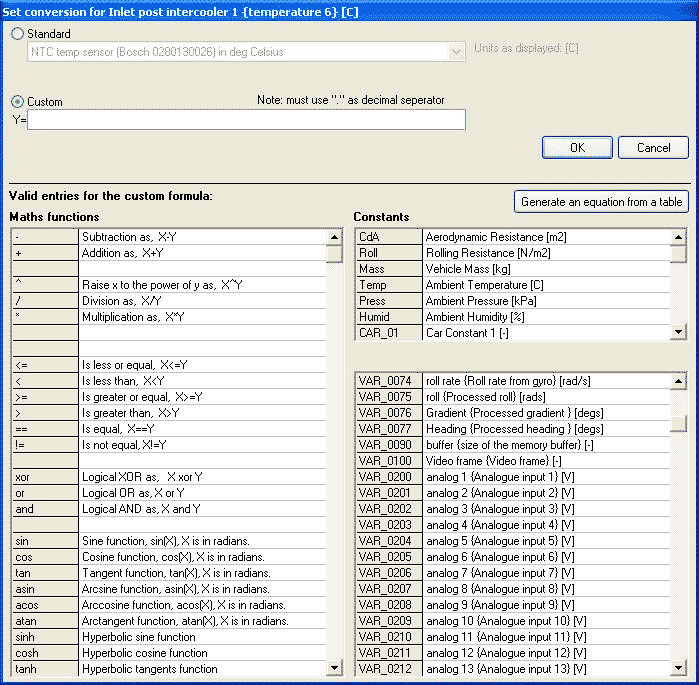Click the Y= custom formula input field

pyautogui.click(x=246, y=120)
